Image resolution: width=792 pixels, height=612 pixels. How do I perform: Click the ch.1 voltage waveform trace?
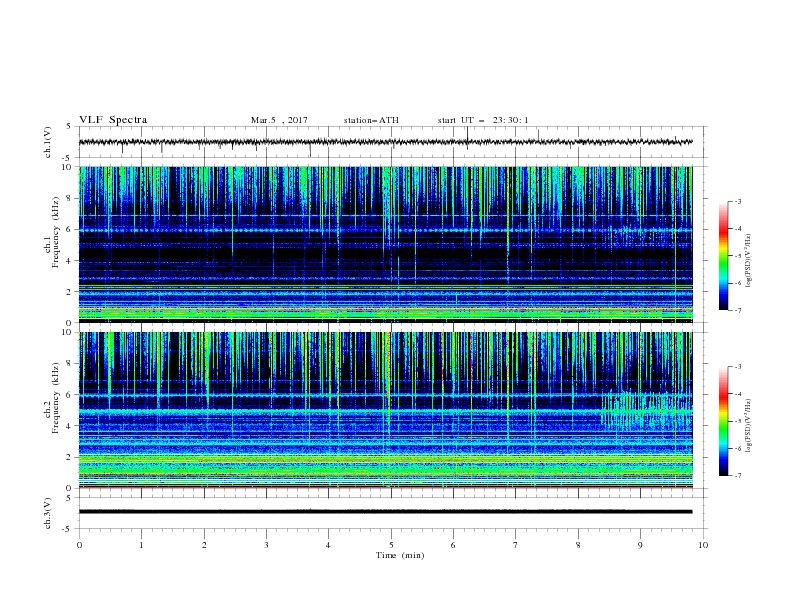tap(385, 142)
